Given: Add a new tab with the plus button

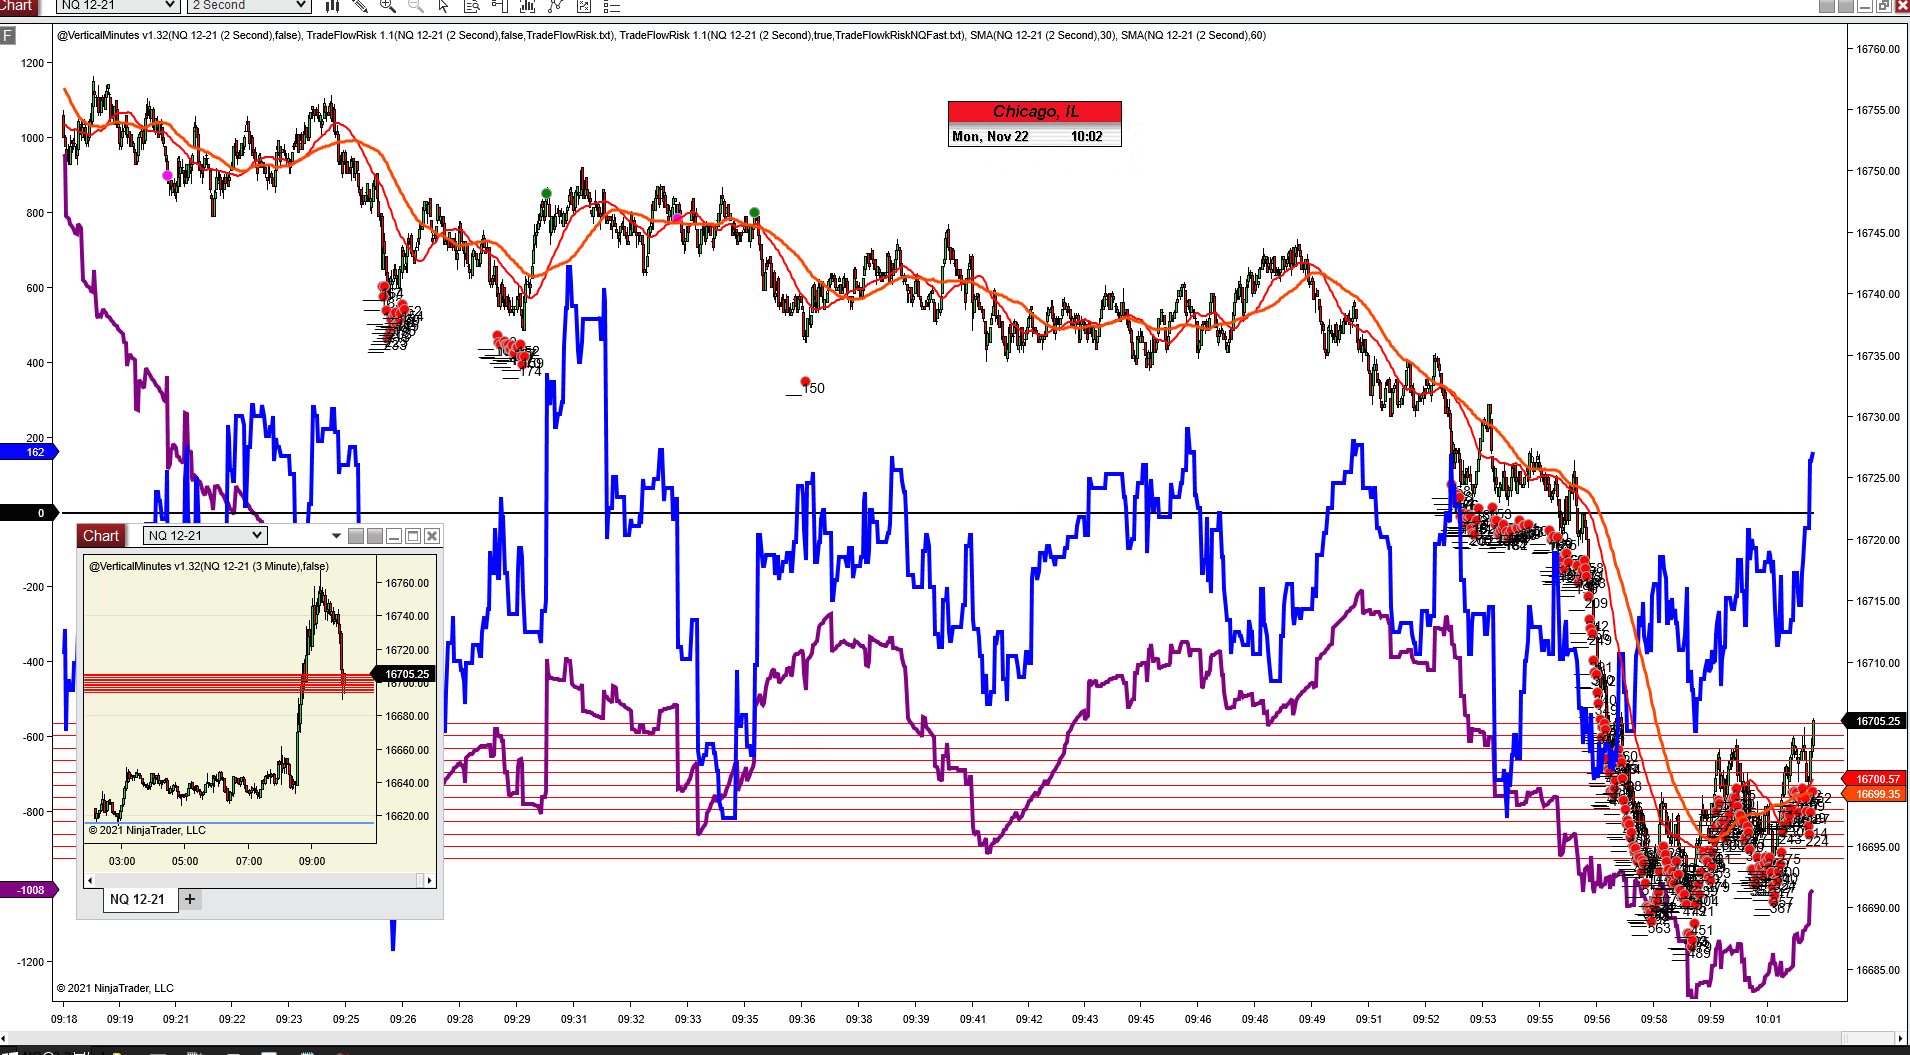Looking at the screenshot, I should [190, 899].
